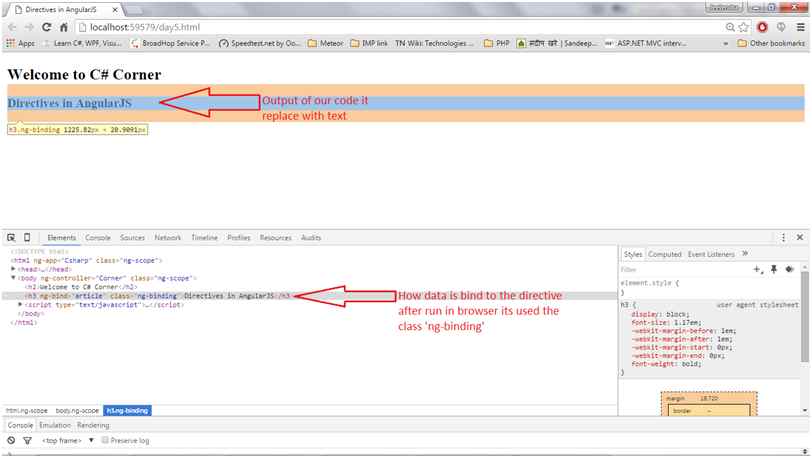Open the IMP link bookmark folder

pos(369,44)
